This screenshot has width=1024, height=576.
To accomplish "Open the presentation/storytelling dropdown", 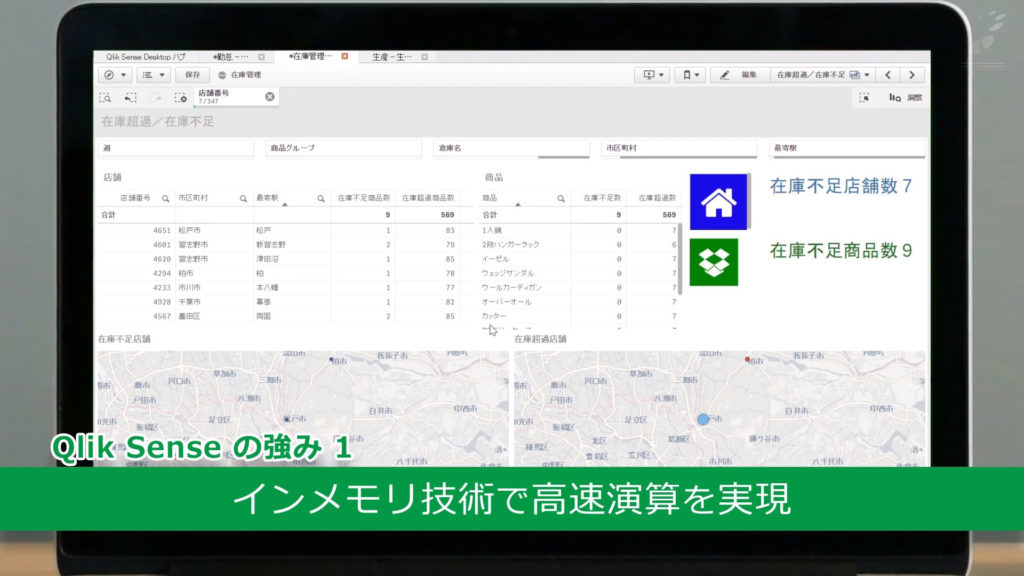I will tap(652, 75).
